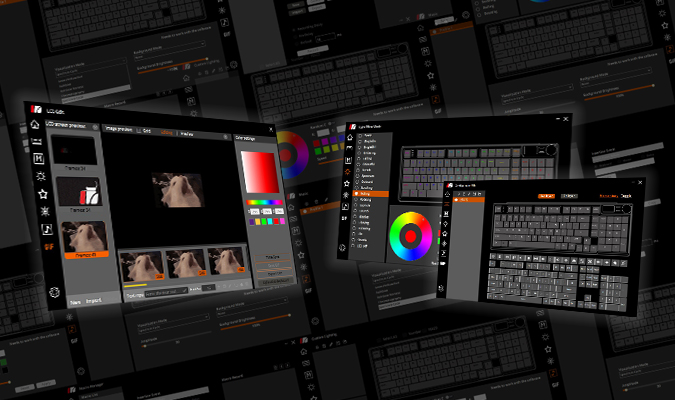Choose purple preset swatch in Color settings
The image size is (675, 400).
[252, 222]
